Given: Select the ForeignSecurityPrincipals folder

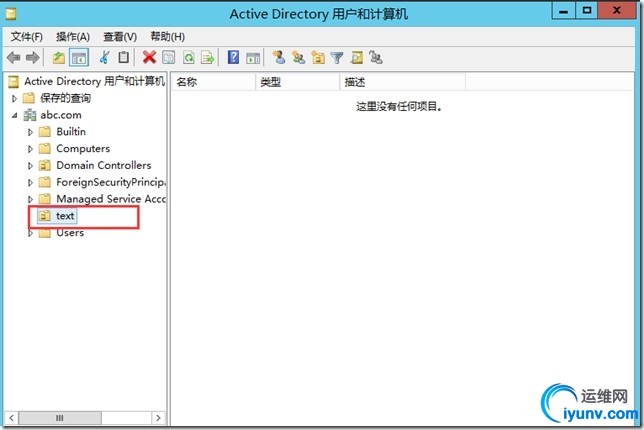Looking at the screenshot, I should pos(110,182).
